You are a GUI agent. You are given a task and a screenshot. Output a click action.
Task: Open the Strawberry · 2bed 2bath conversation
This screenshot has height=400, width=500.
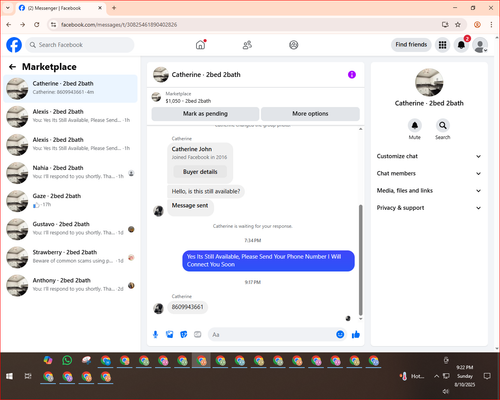pyautogui.click(x=70, y=257)
